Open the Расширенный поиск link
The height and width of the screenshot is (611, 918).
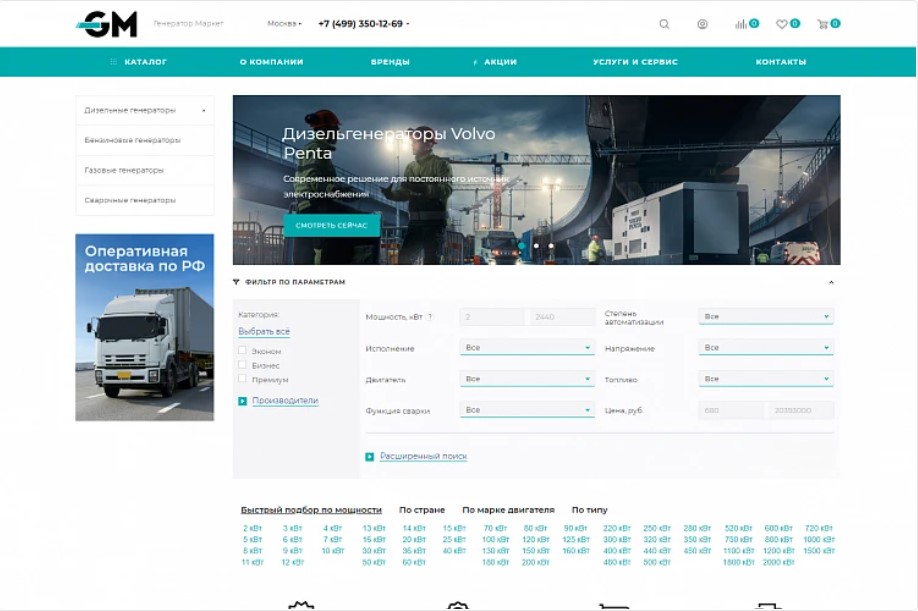coord(423,456)
